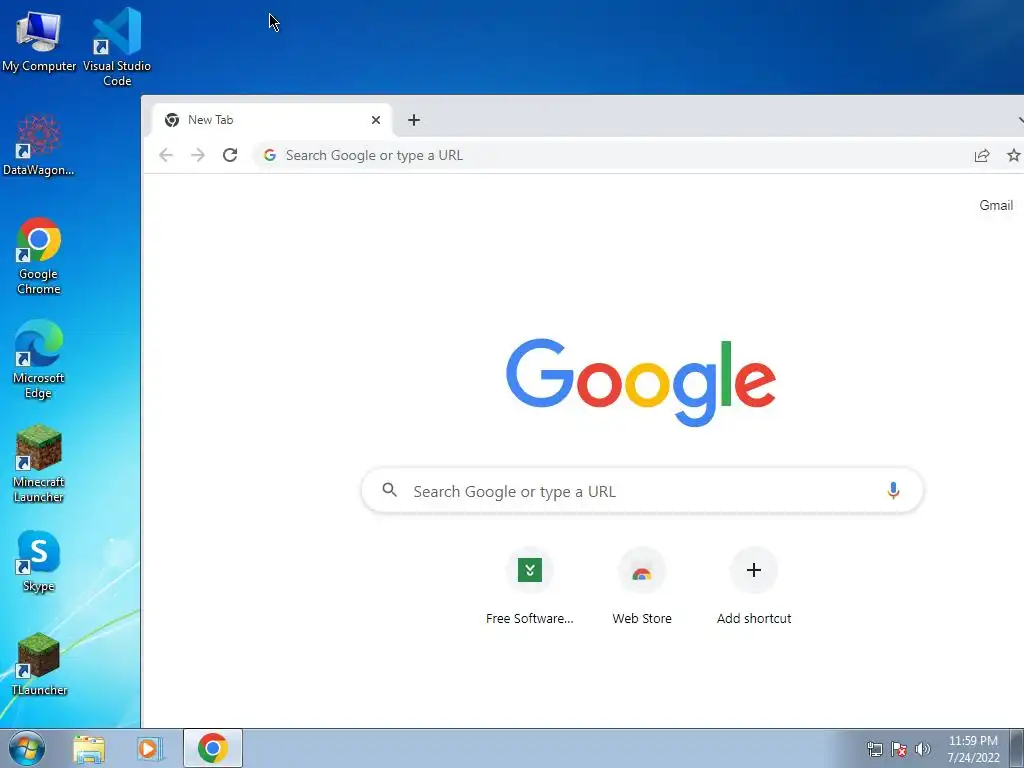
Task: Open a new tab with plus button
Action: click(413, 120)
